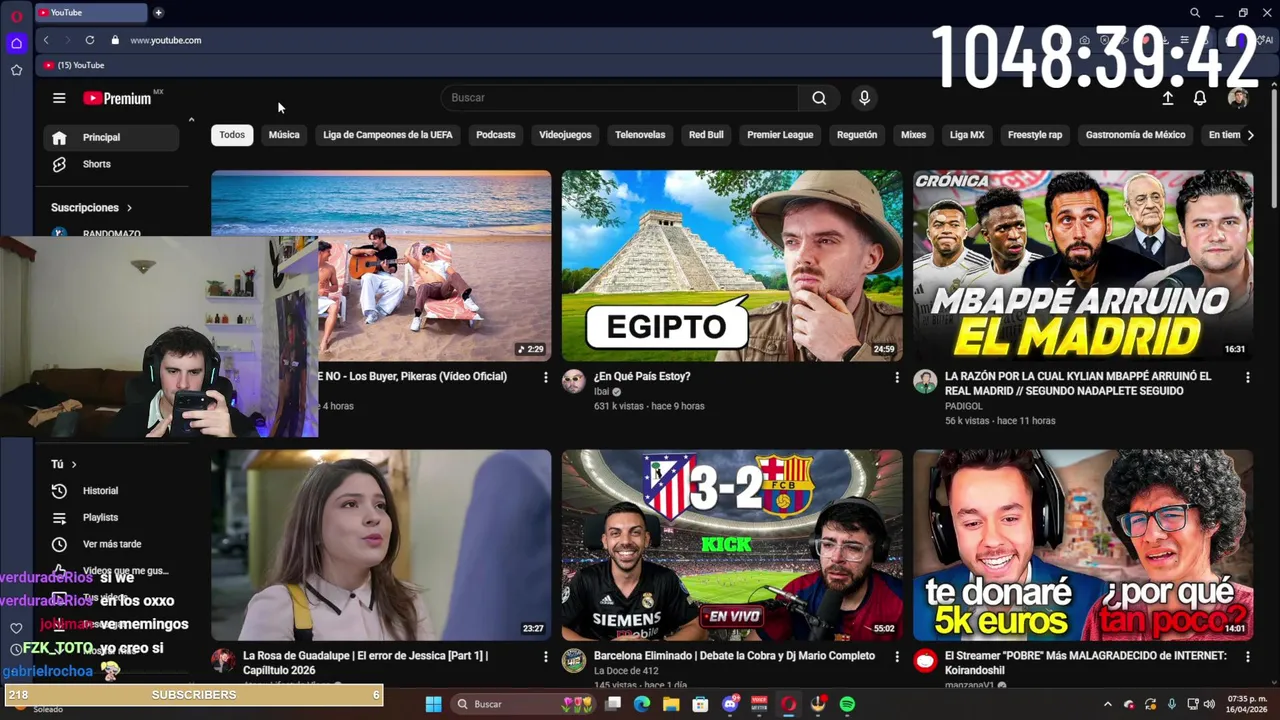Go back with the browser back arrow
1280x720 pixels.
(46, 40)
